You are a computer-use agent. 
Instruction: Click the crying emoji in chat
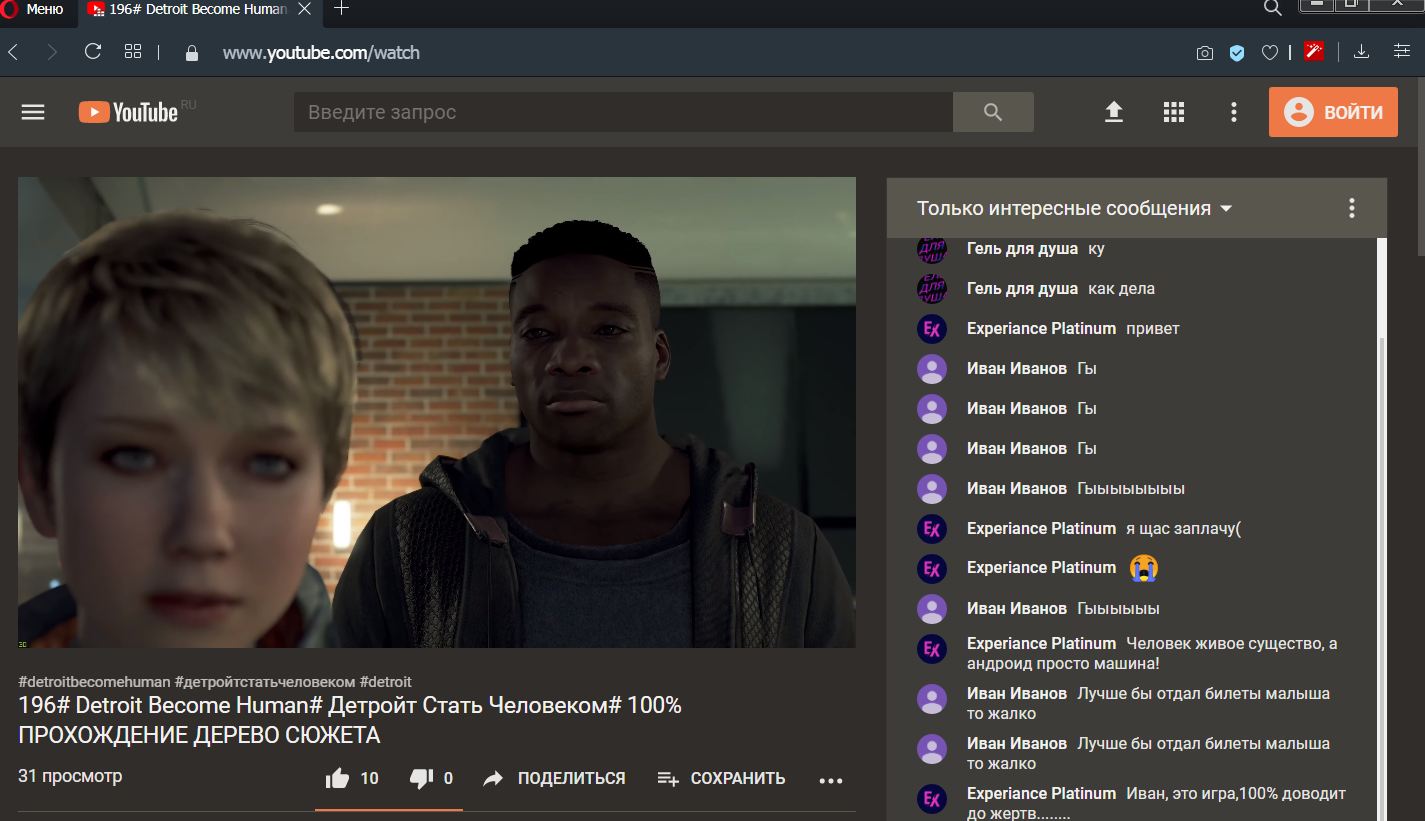(x=1143, y=568)
